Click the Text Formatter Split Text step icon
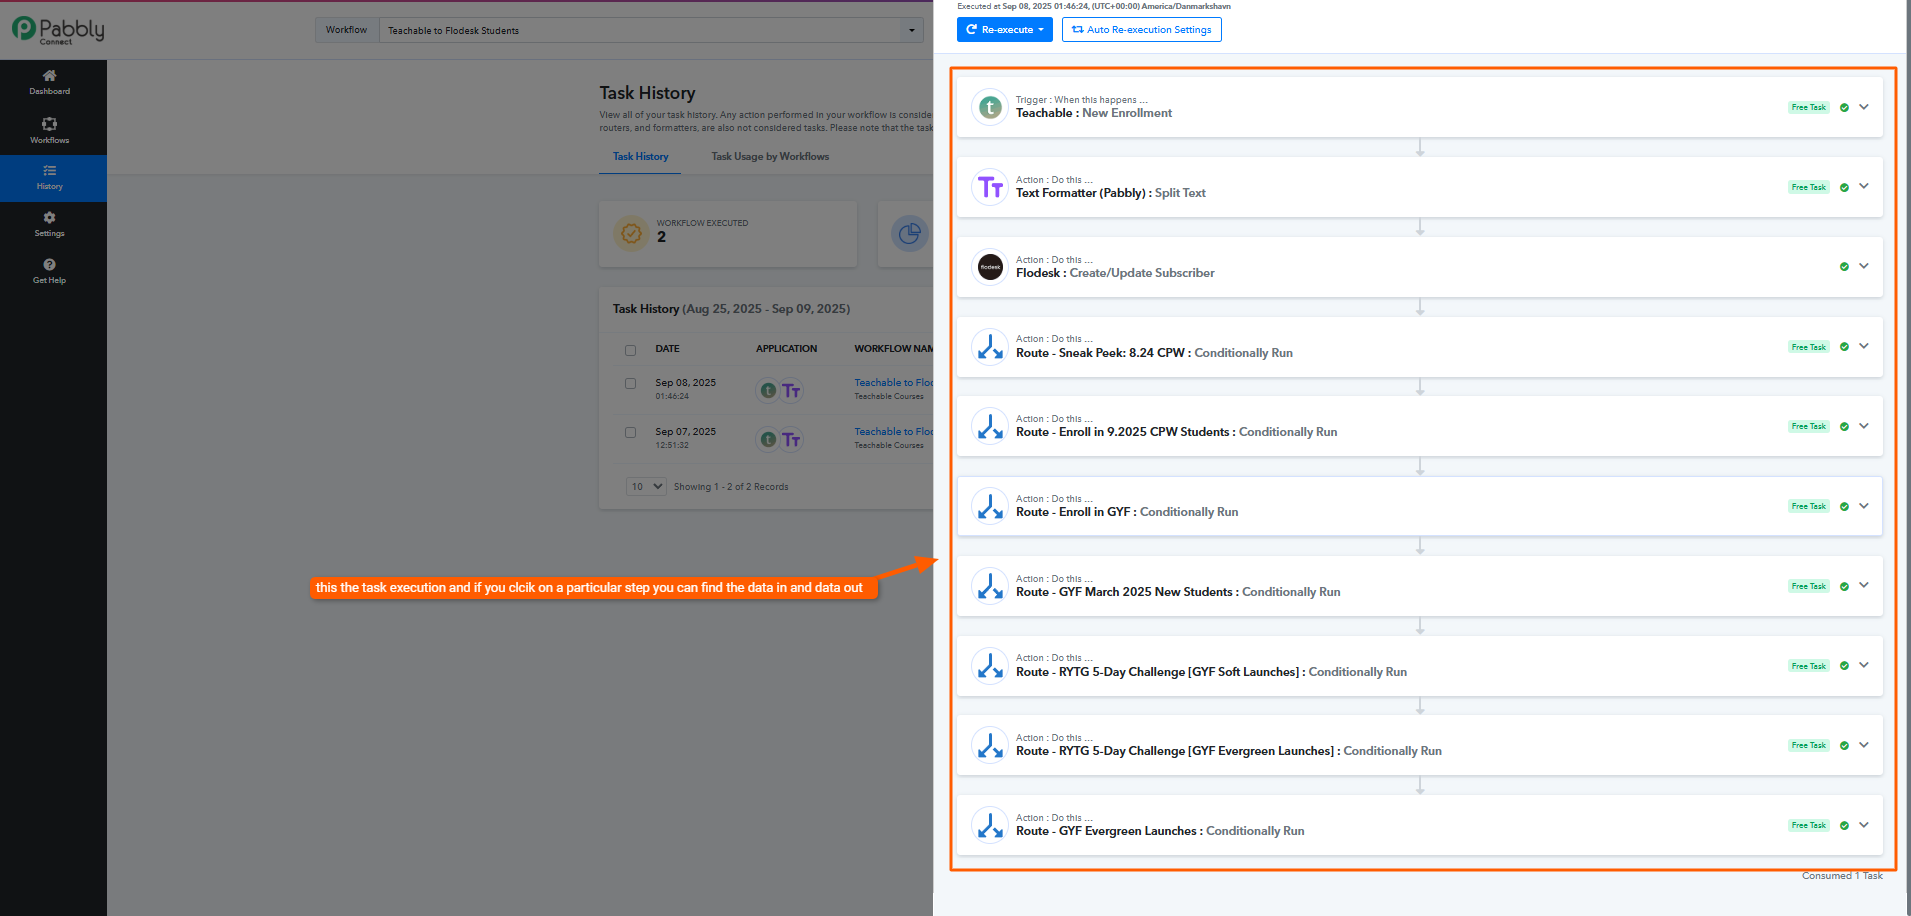The image size is (1911, 916). pyautogui.click(x=990, y=187)
